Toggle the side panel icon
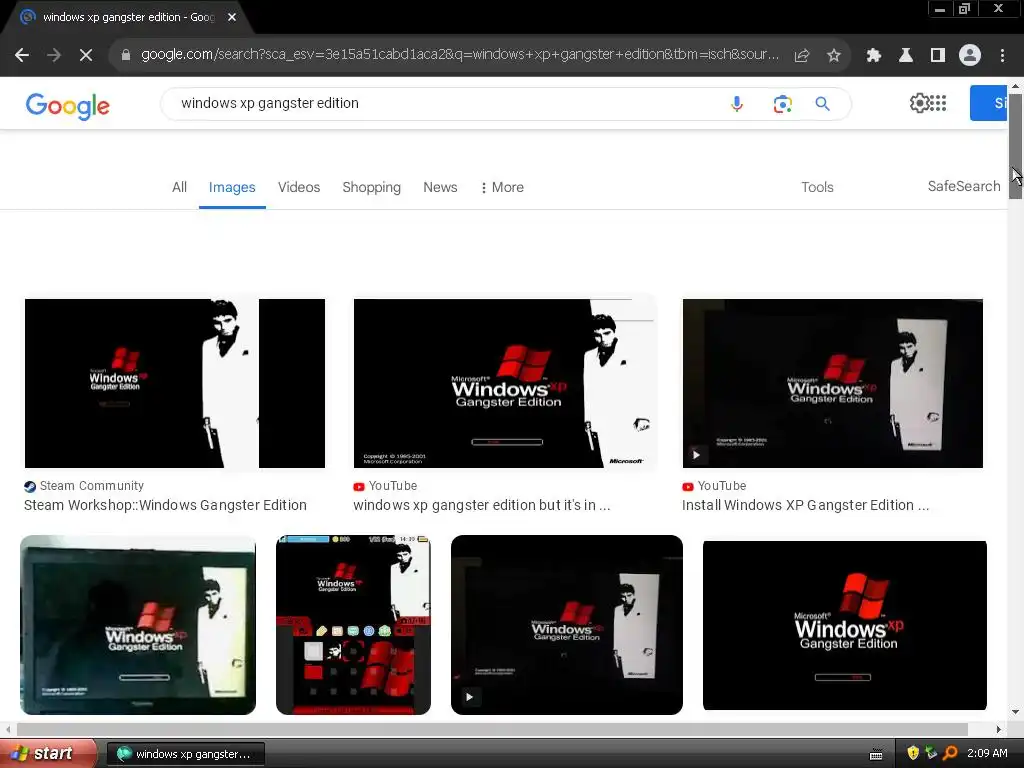The height and width of the screenshot is (768, 1024). tap(937, 56)
